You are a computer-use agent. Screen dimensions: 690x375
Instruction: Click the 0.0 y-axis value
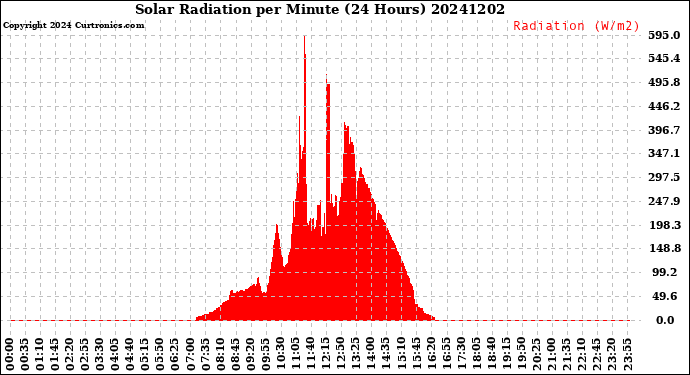point(665,320)
